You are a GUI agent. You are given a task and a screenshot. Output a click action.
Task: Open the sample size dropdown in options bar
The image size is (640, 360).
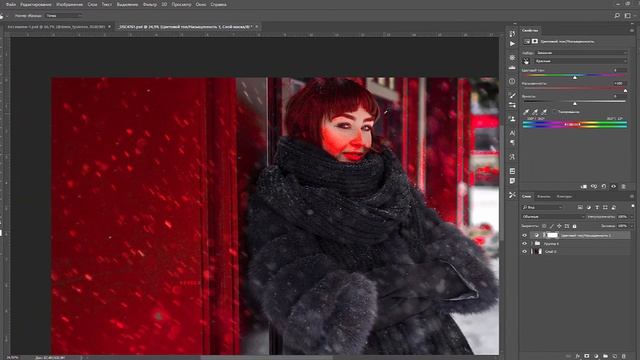coord(63,16)
